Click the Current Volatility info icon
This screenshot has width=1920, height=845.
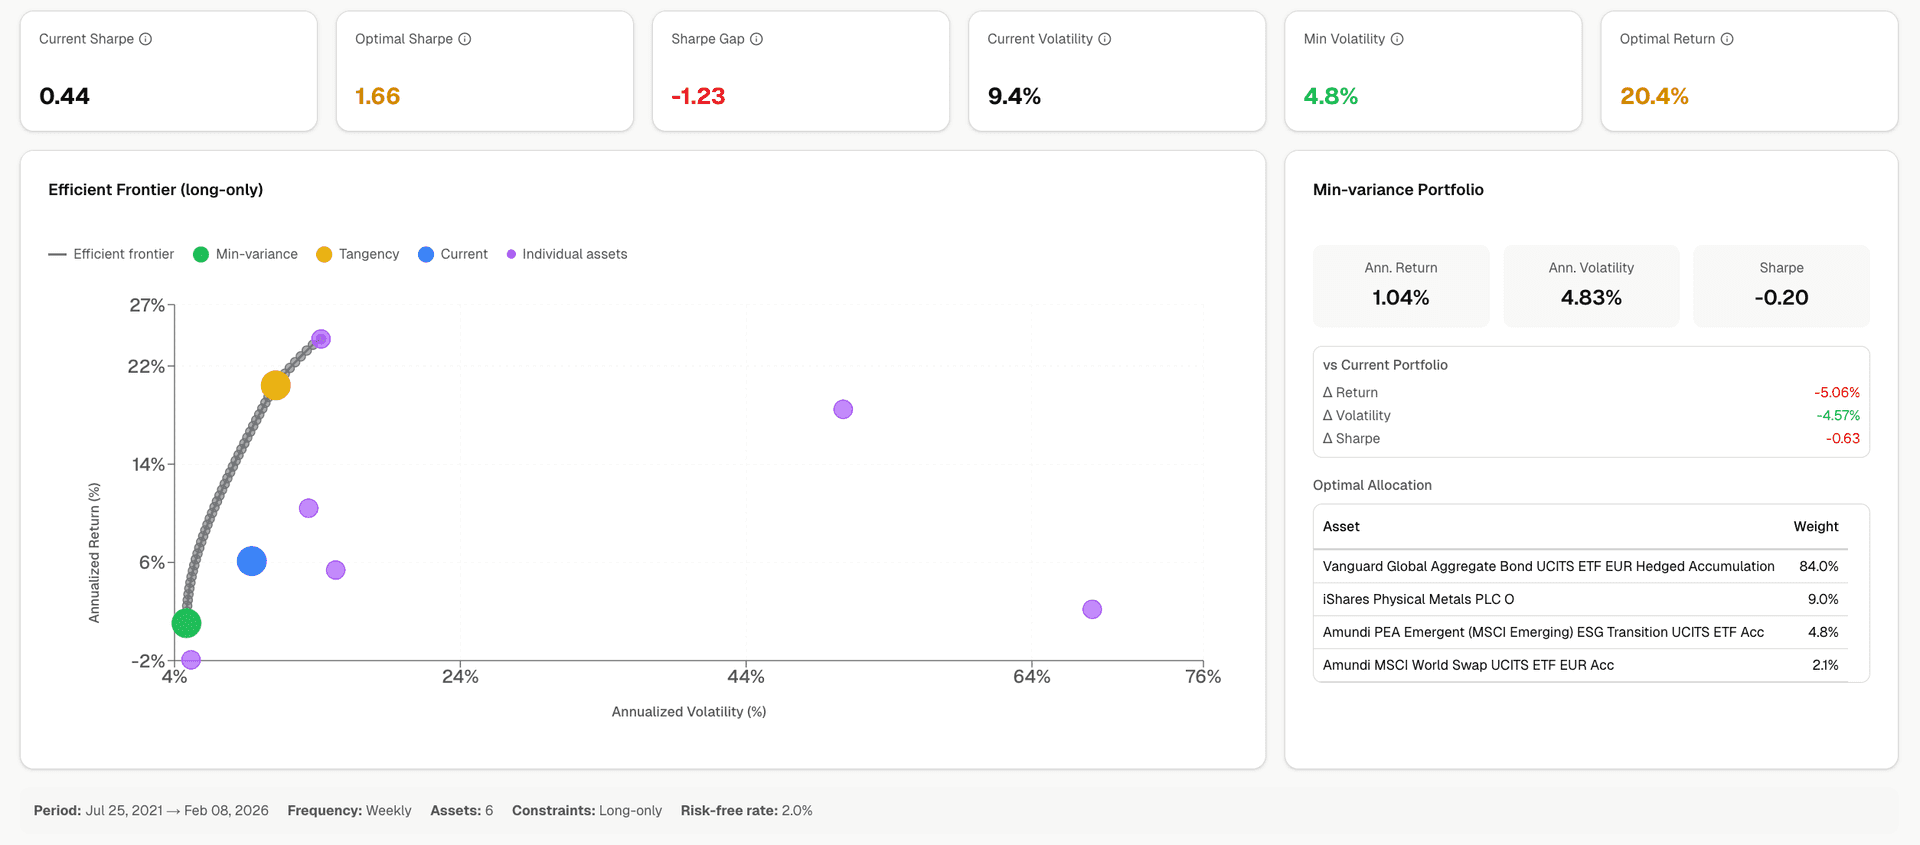(1105, 39)
